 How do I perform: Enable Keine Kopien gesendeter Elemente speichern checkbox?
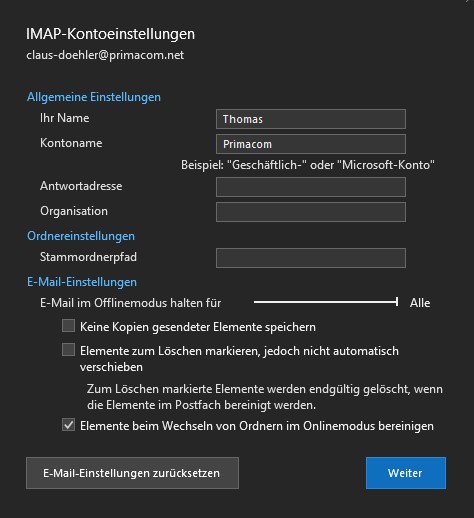pyautogui.click(x=68, y=326)
